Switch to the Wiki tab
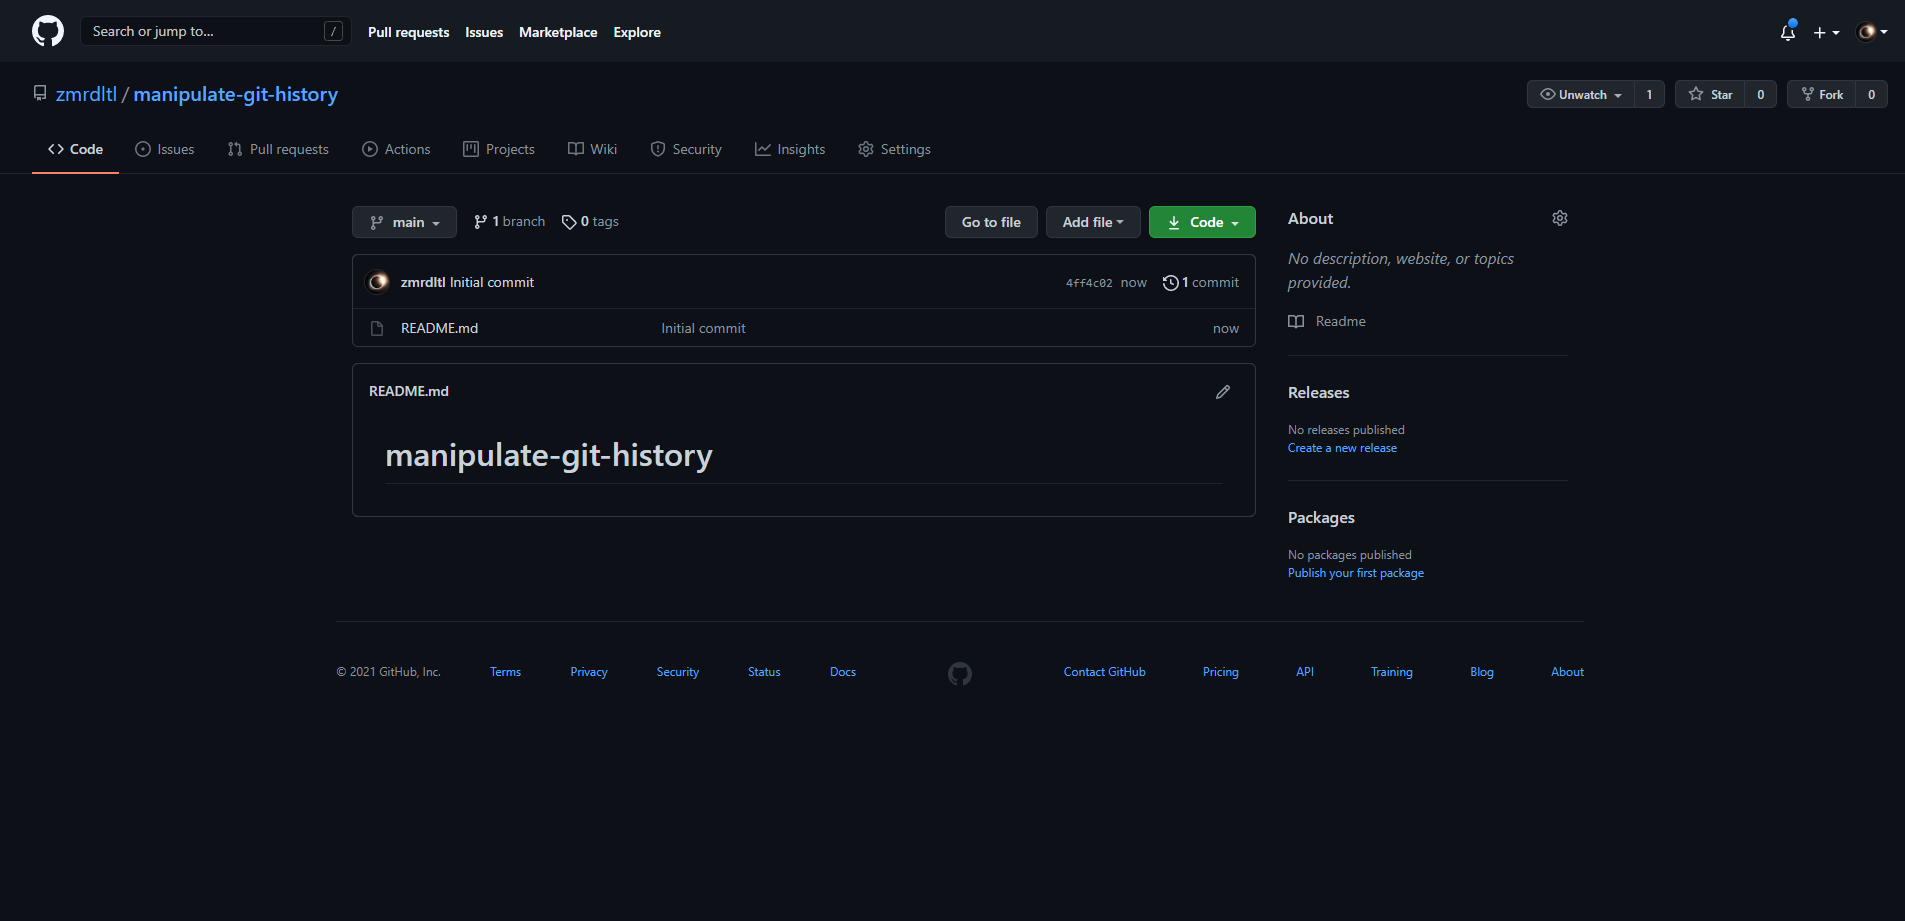Image resolution: width=1905 pixels, height=921 pixels. pos(592,149)
